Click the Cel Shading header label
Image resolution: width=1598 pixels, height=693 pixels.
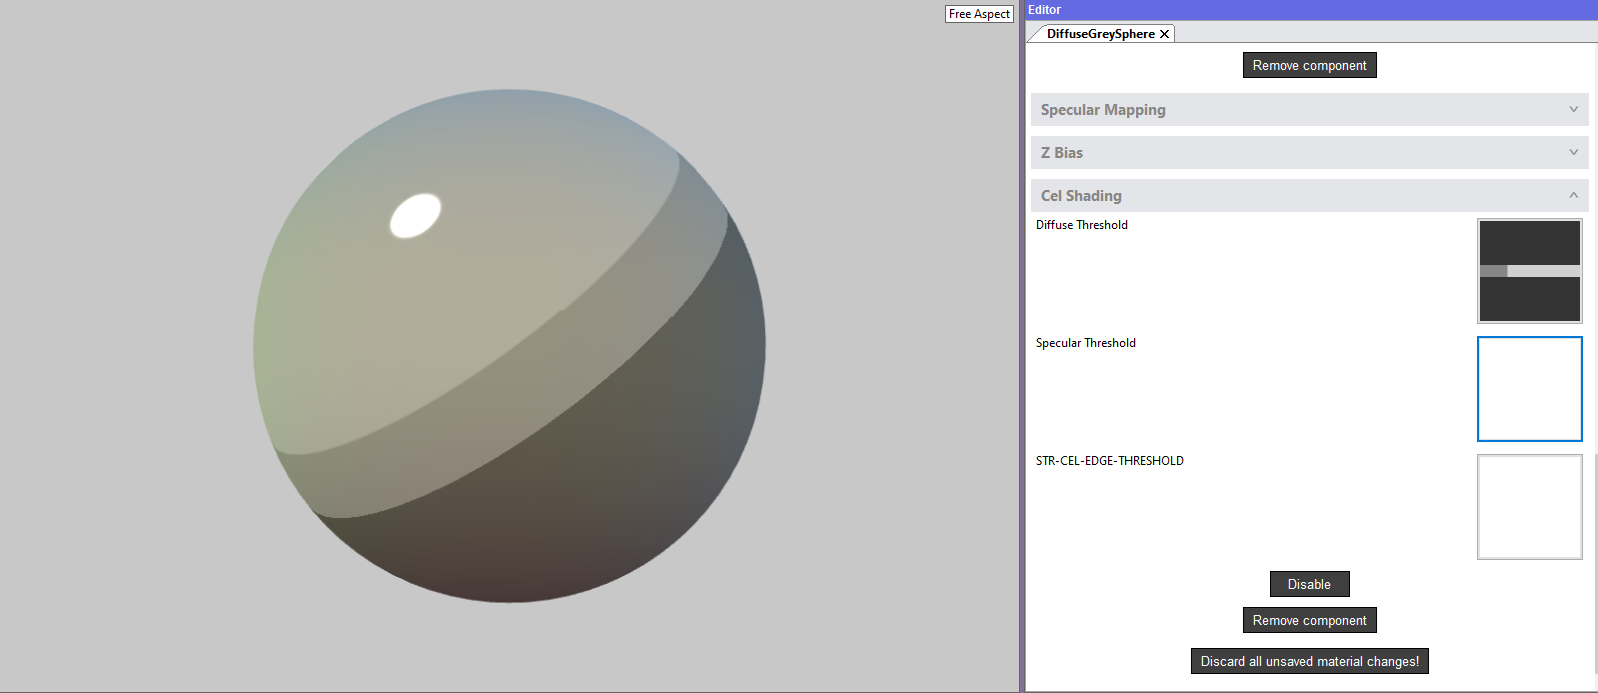coord(1081,196)
